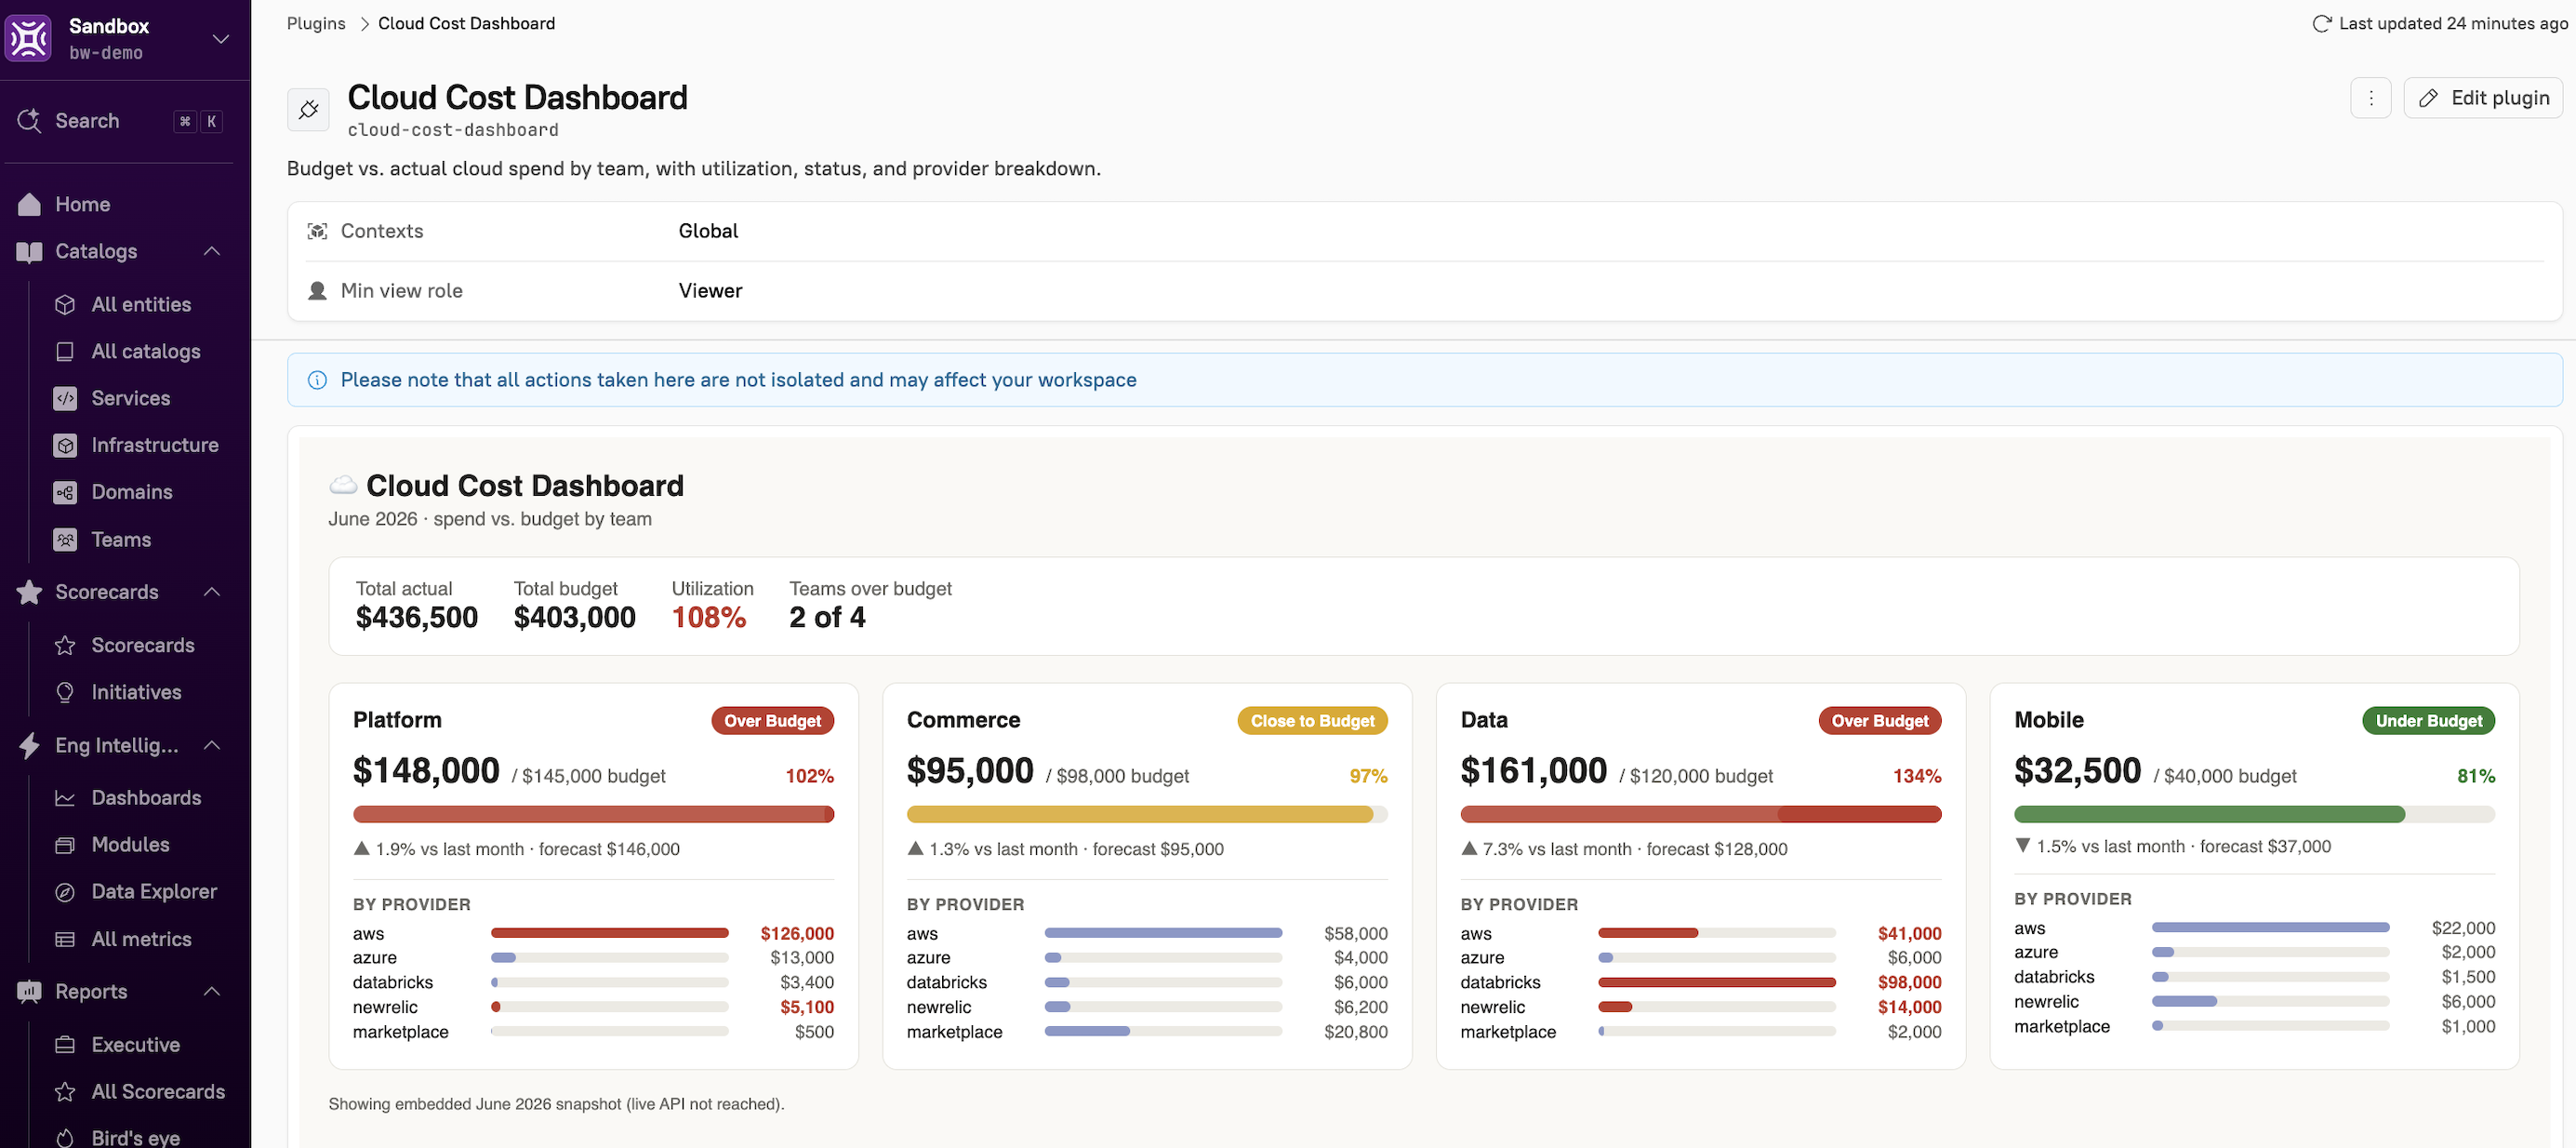The image size is (2576, 1148).
Task: Click the Search field in sidebar
Action: pos(119,121)
